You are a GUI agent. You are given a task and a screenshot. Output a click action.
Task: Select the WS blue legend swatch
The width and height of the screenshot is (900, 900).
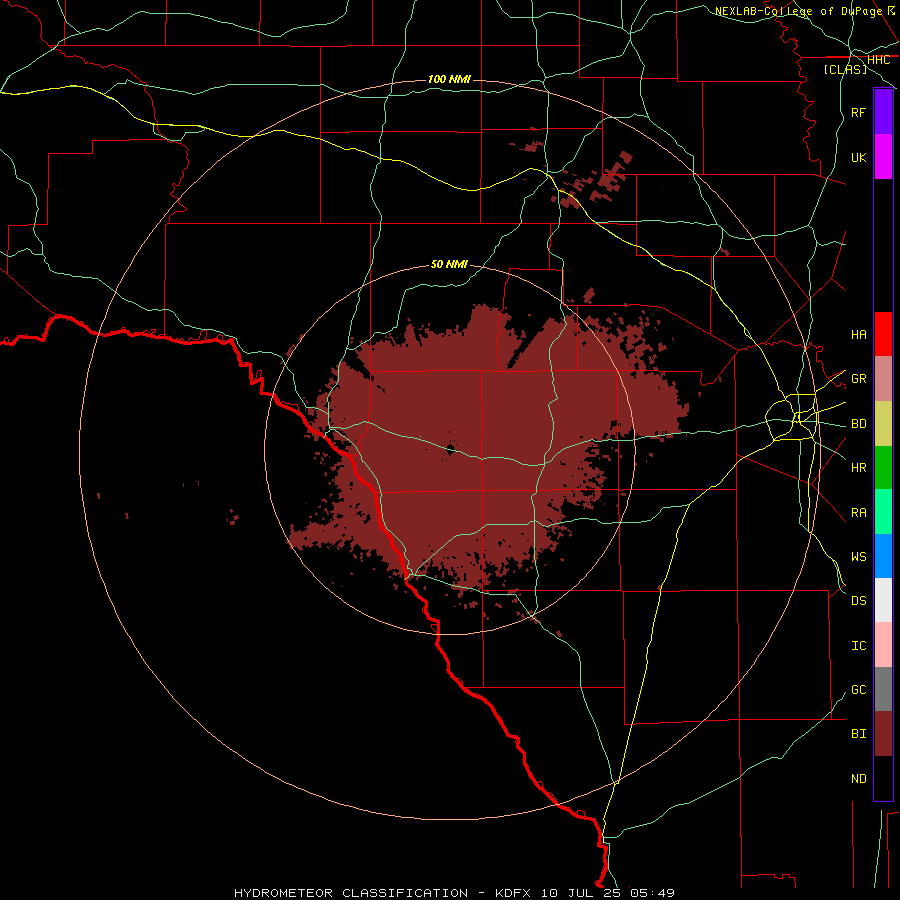click(x=883, y=556)
